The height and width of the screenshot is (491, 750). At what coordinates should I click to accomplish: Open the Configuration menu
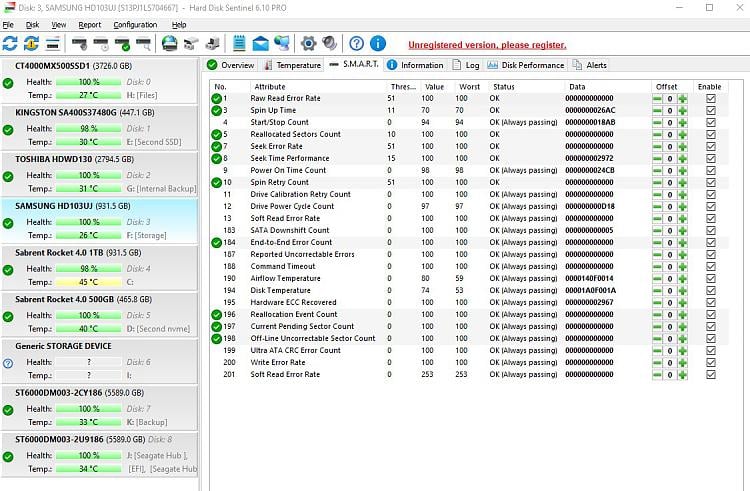coord(135,25)
